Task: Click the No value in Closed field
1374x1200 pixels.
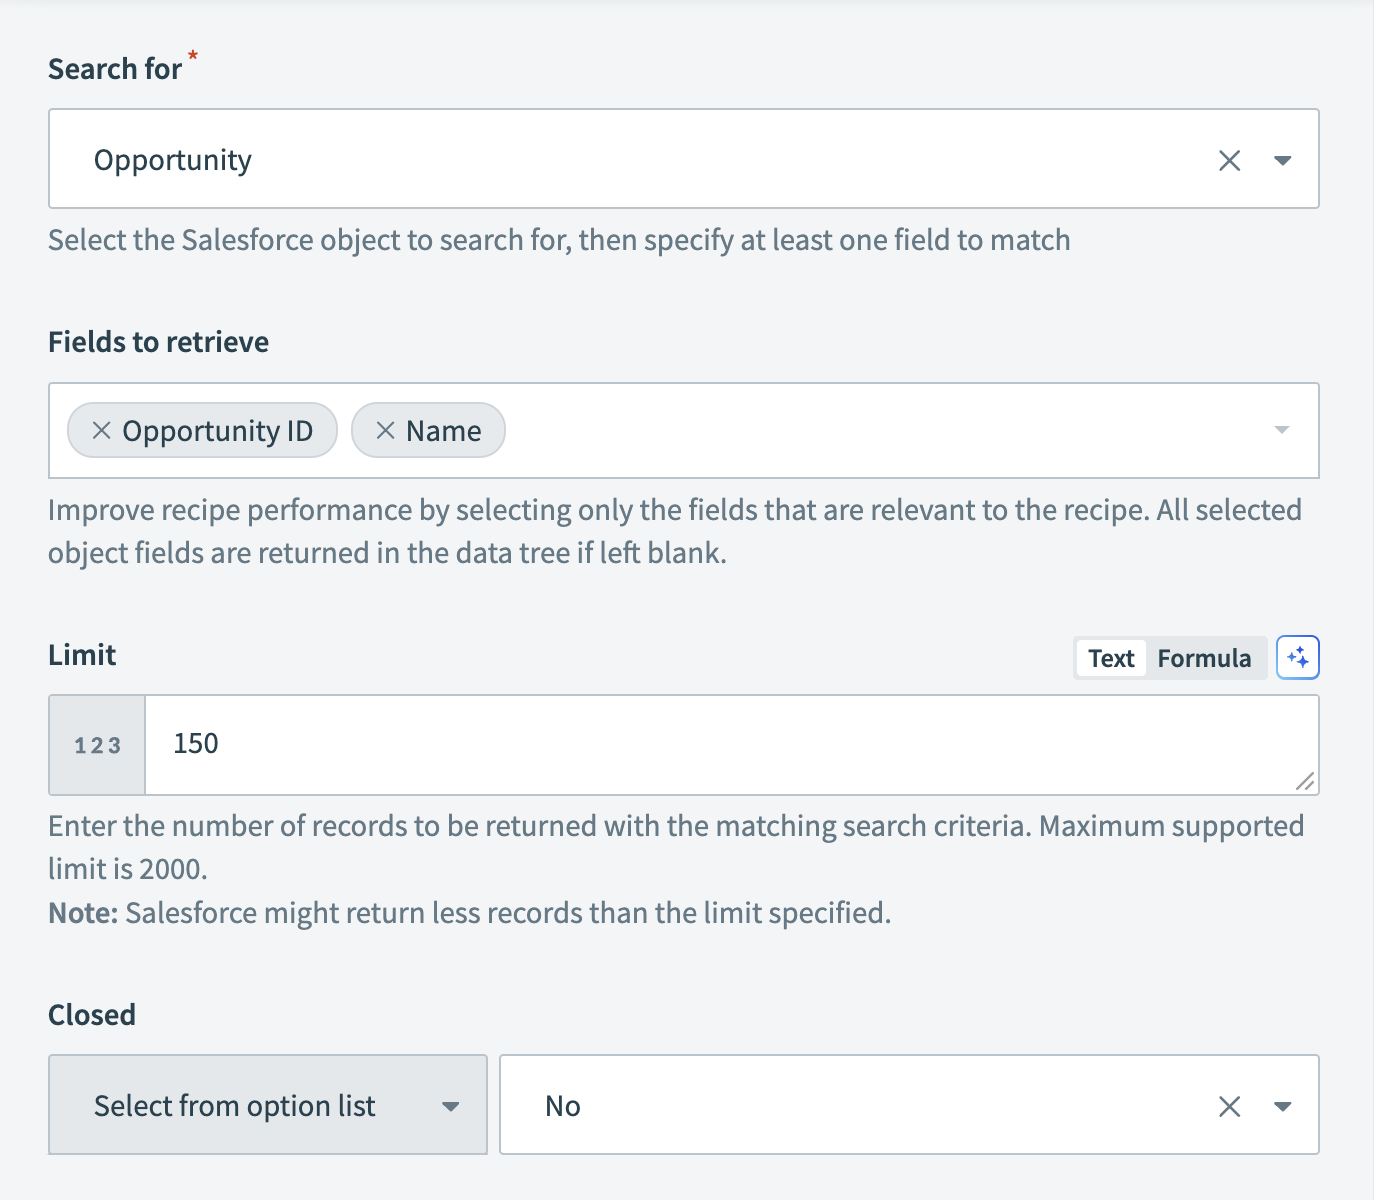Action: pyautogui.click(x=563, y=1106)
